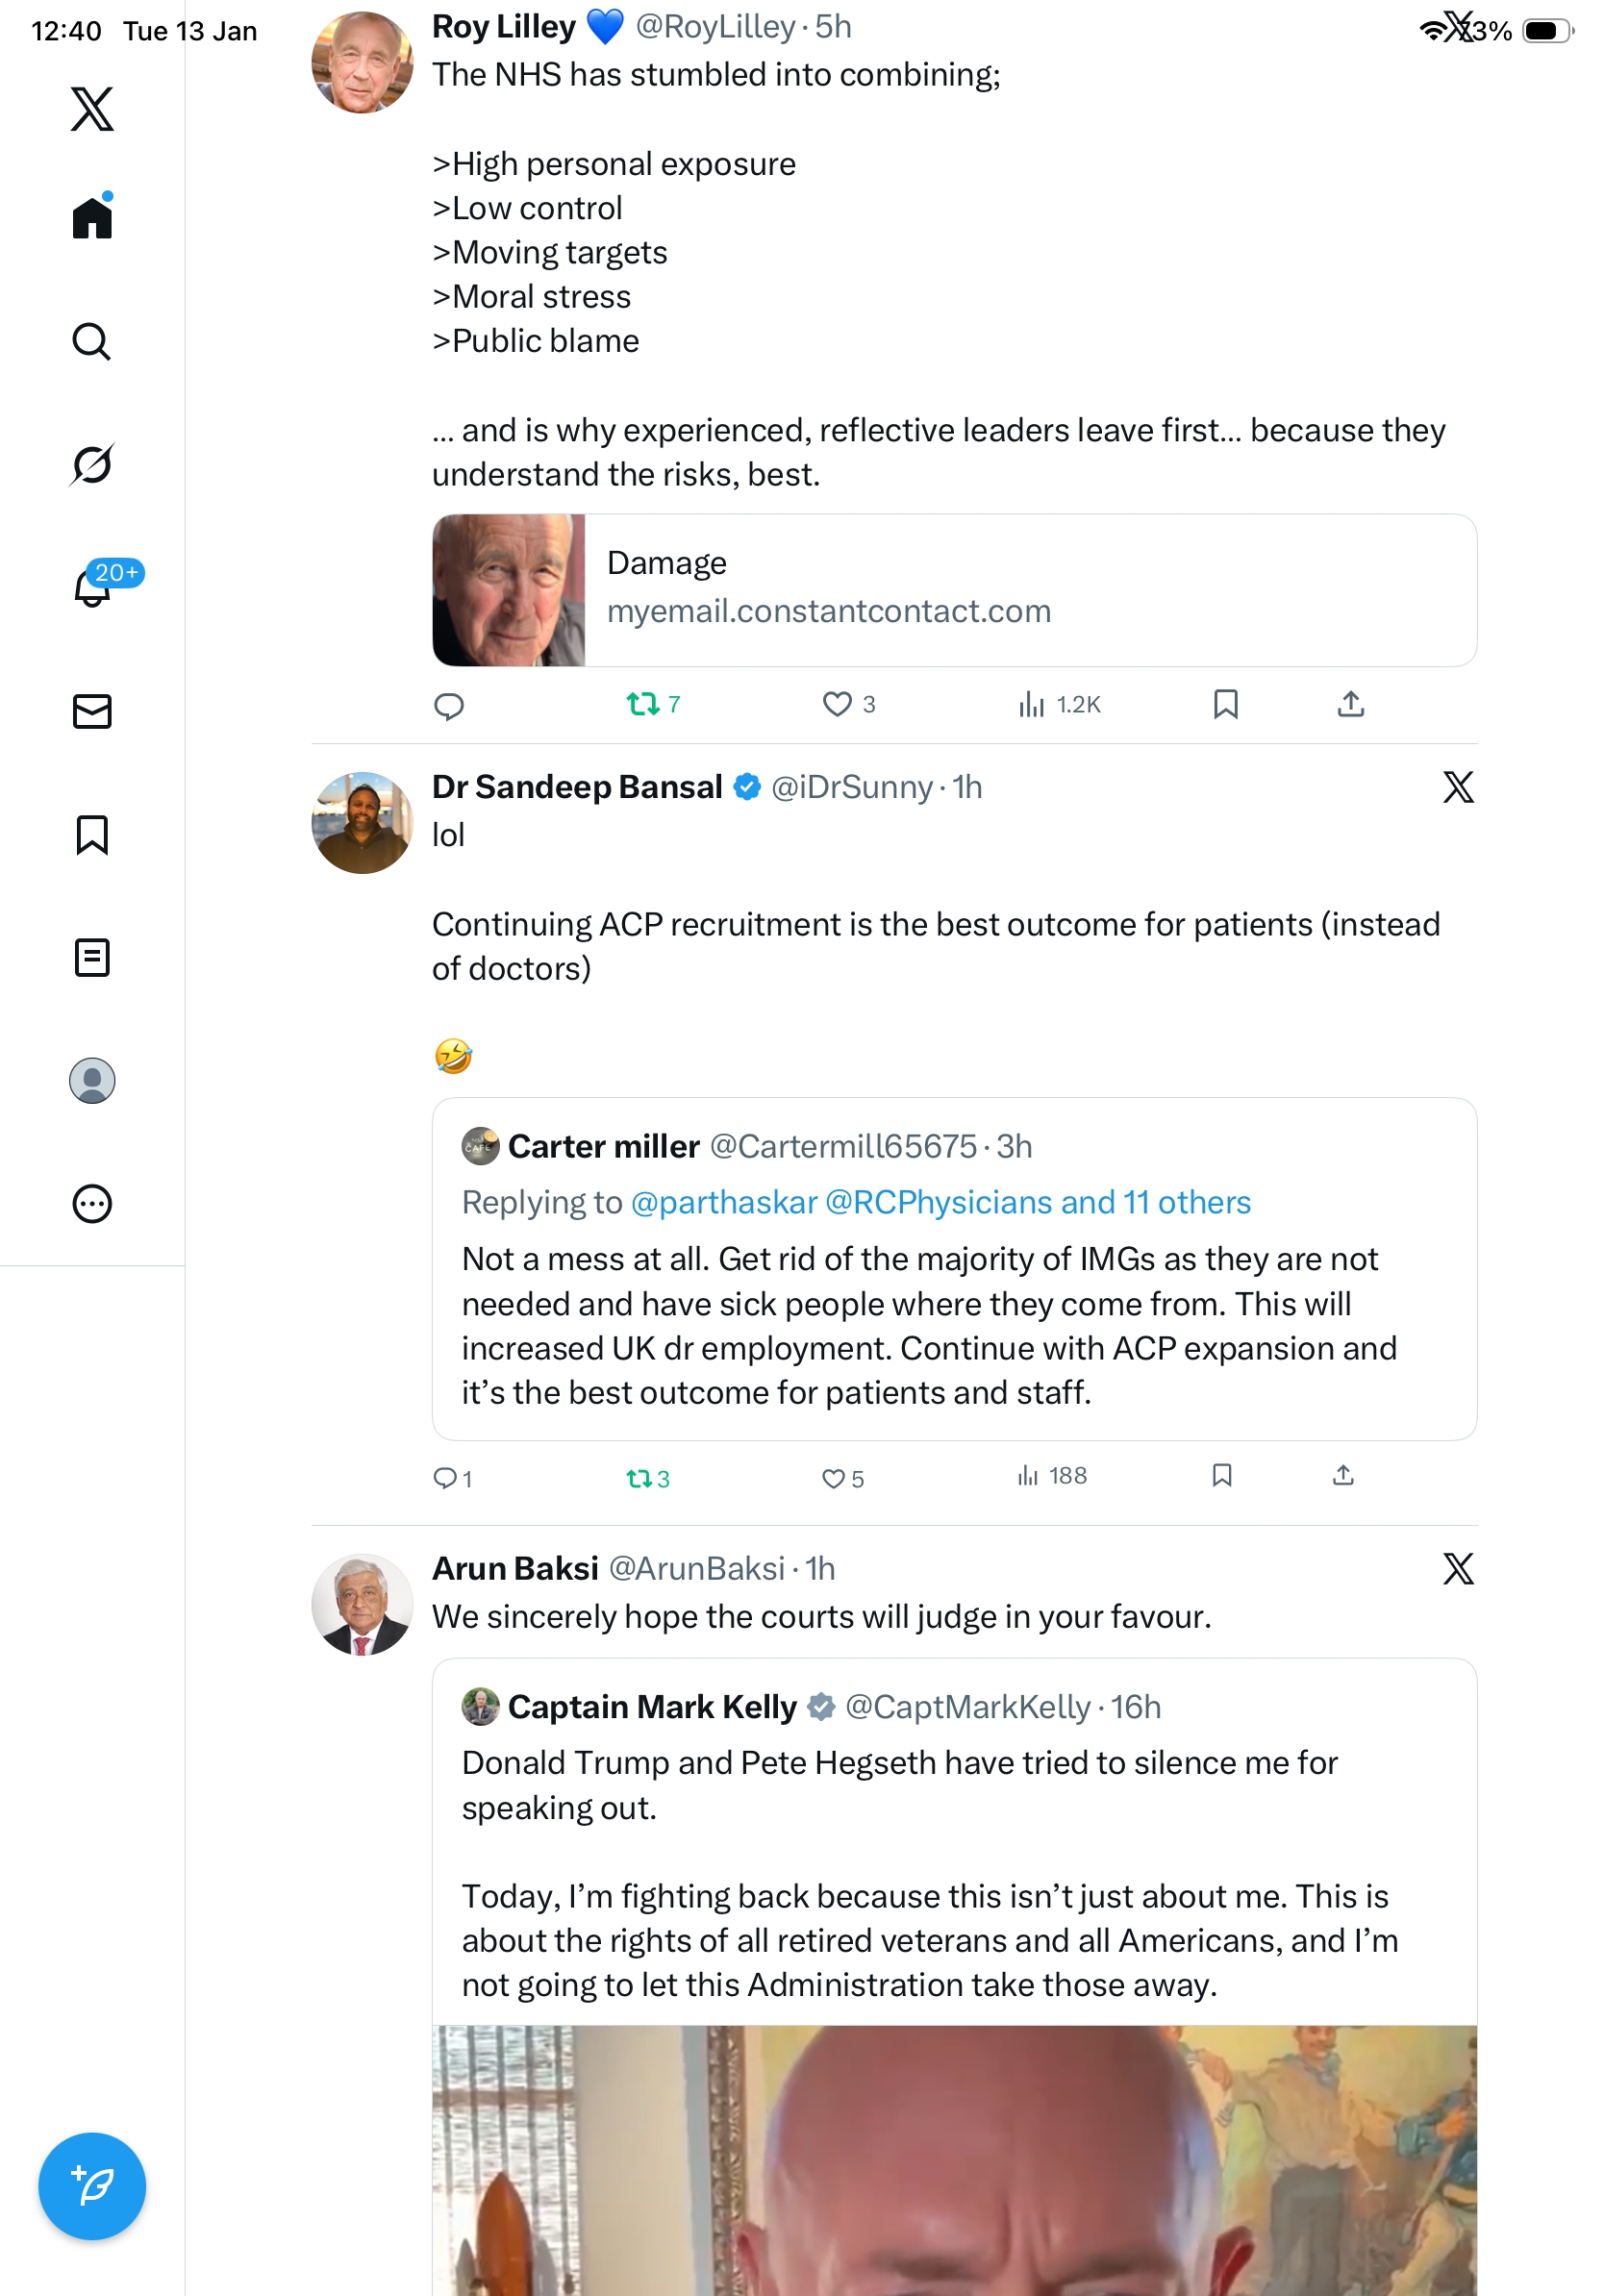Open the Damage myemail.constantcontact.com link card
The height and width of the screenshot is (2296, 1604).
pyautogui.click(x=953, y=590)
